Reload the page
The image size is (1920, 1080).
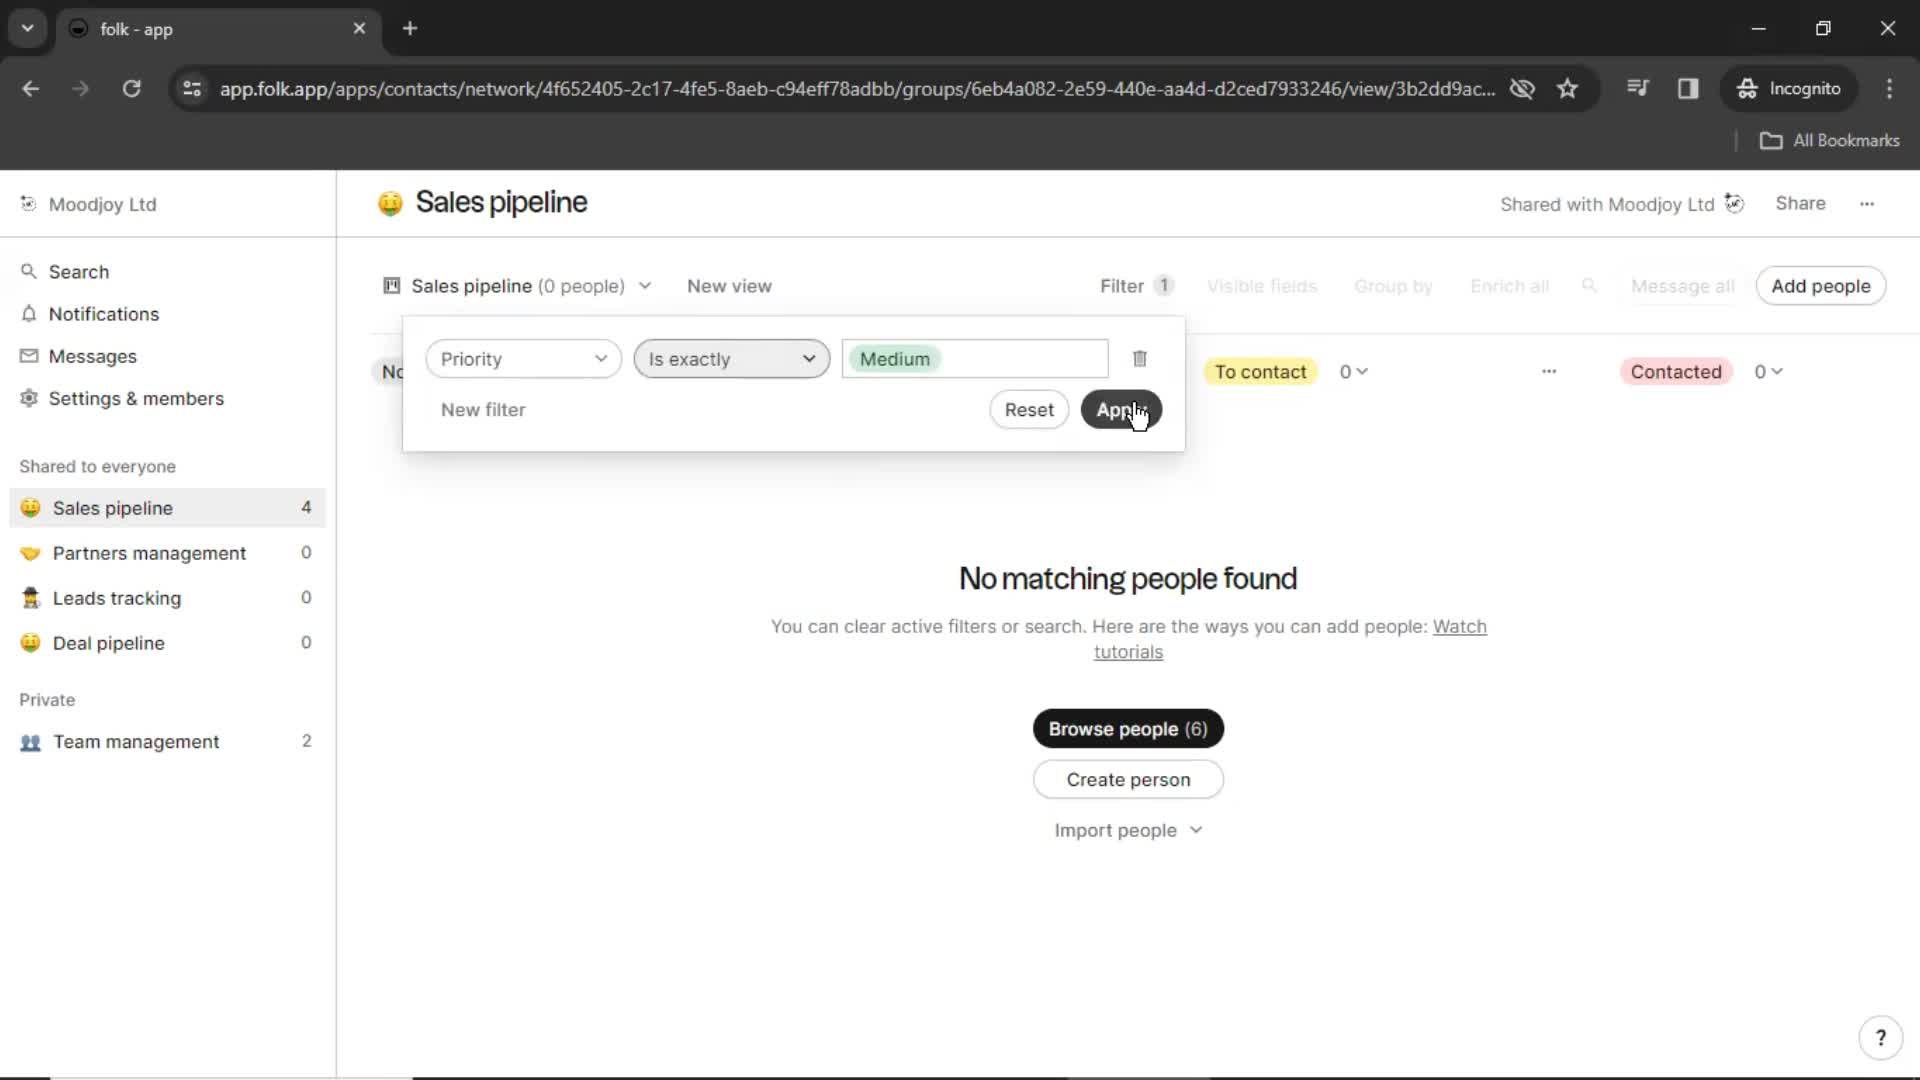(131, 88)
